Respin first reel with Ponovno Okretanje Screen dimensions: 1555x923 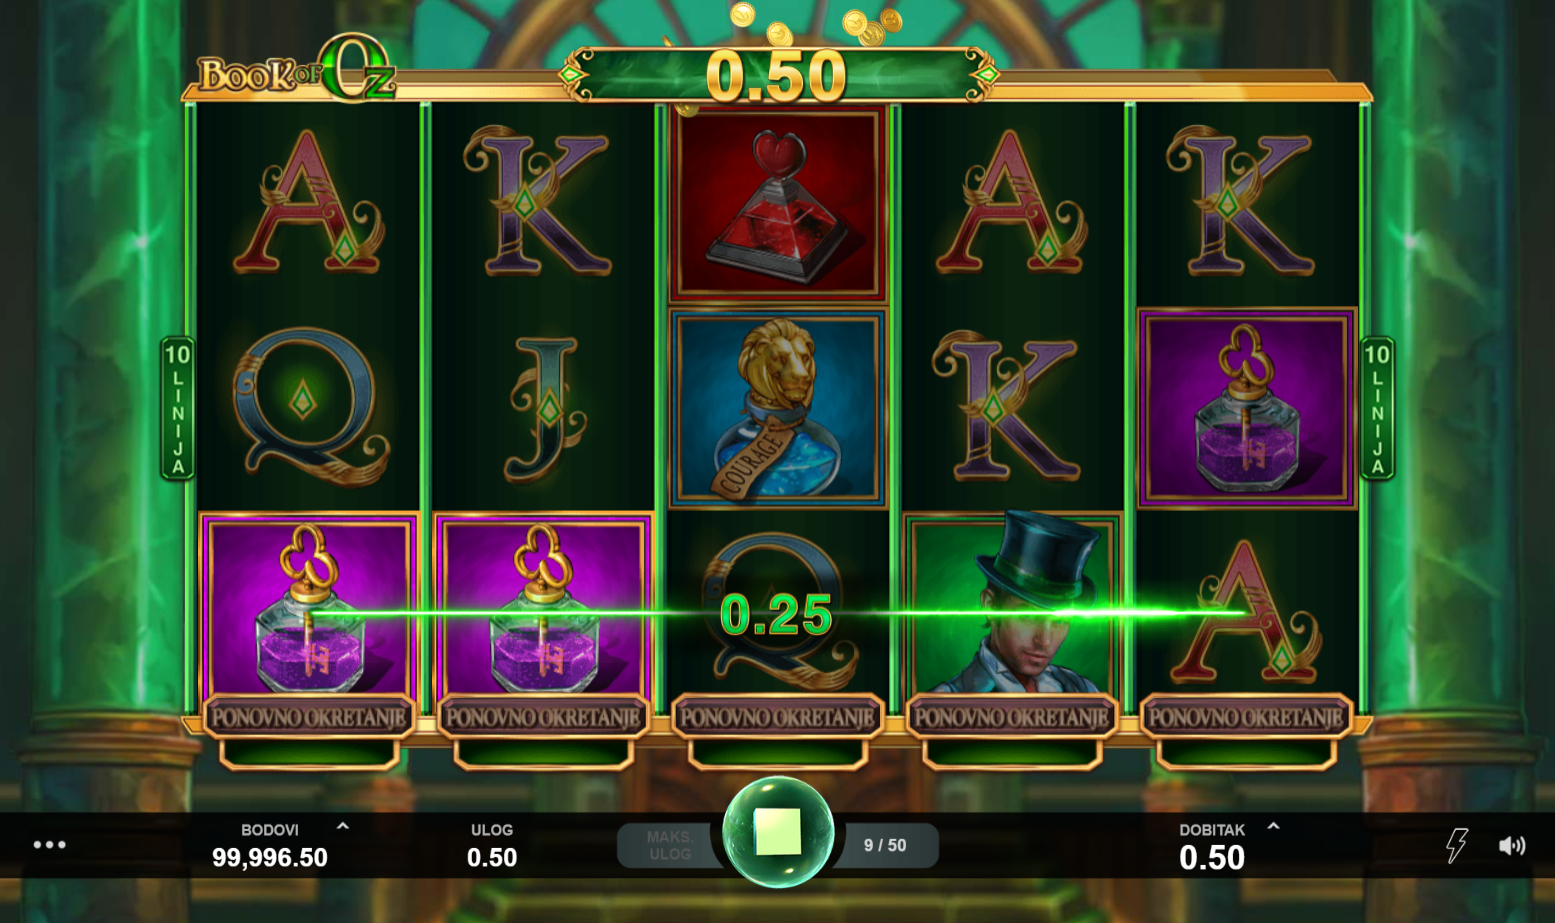pos(309,717)
